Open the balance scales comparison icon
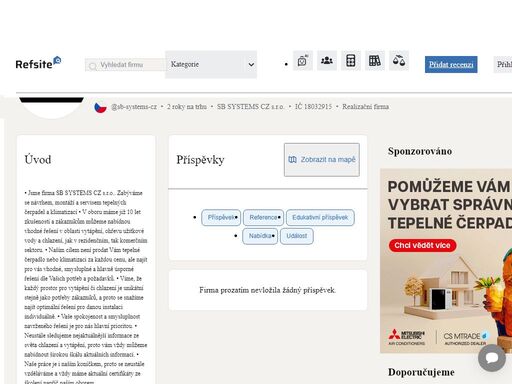 399,61
